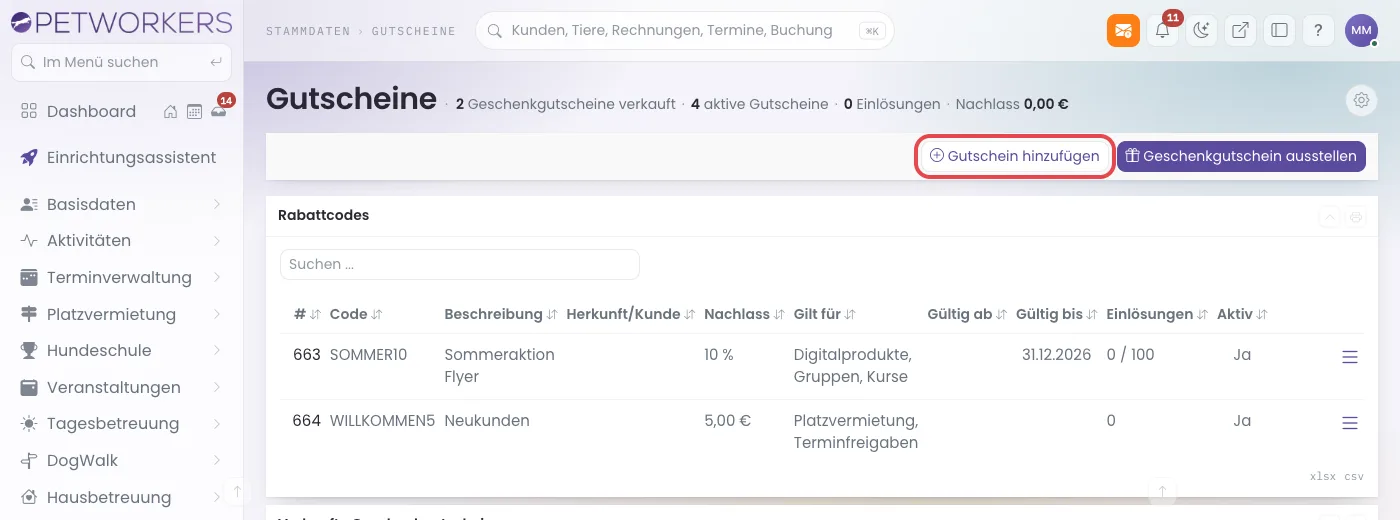The height and width of the screenshot is (520, 1400).
Task: Click the Petworkers logo
Action: click(120, 21)
